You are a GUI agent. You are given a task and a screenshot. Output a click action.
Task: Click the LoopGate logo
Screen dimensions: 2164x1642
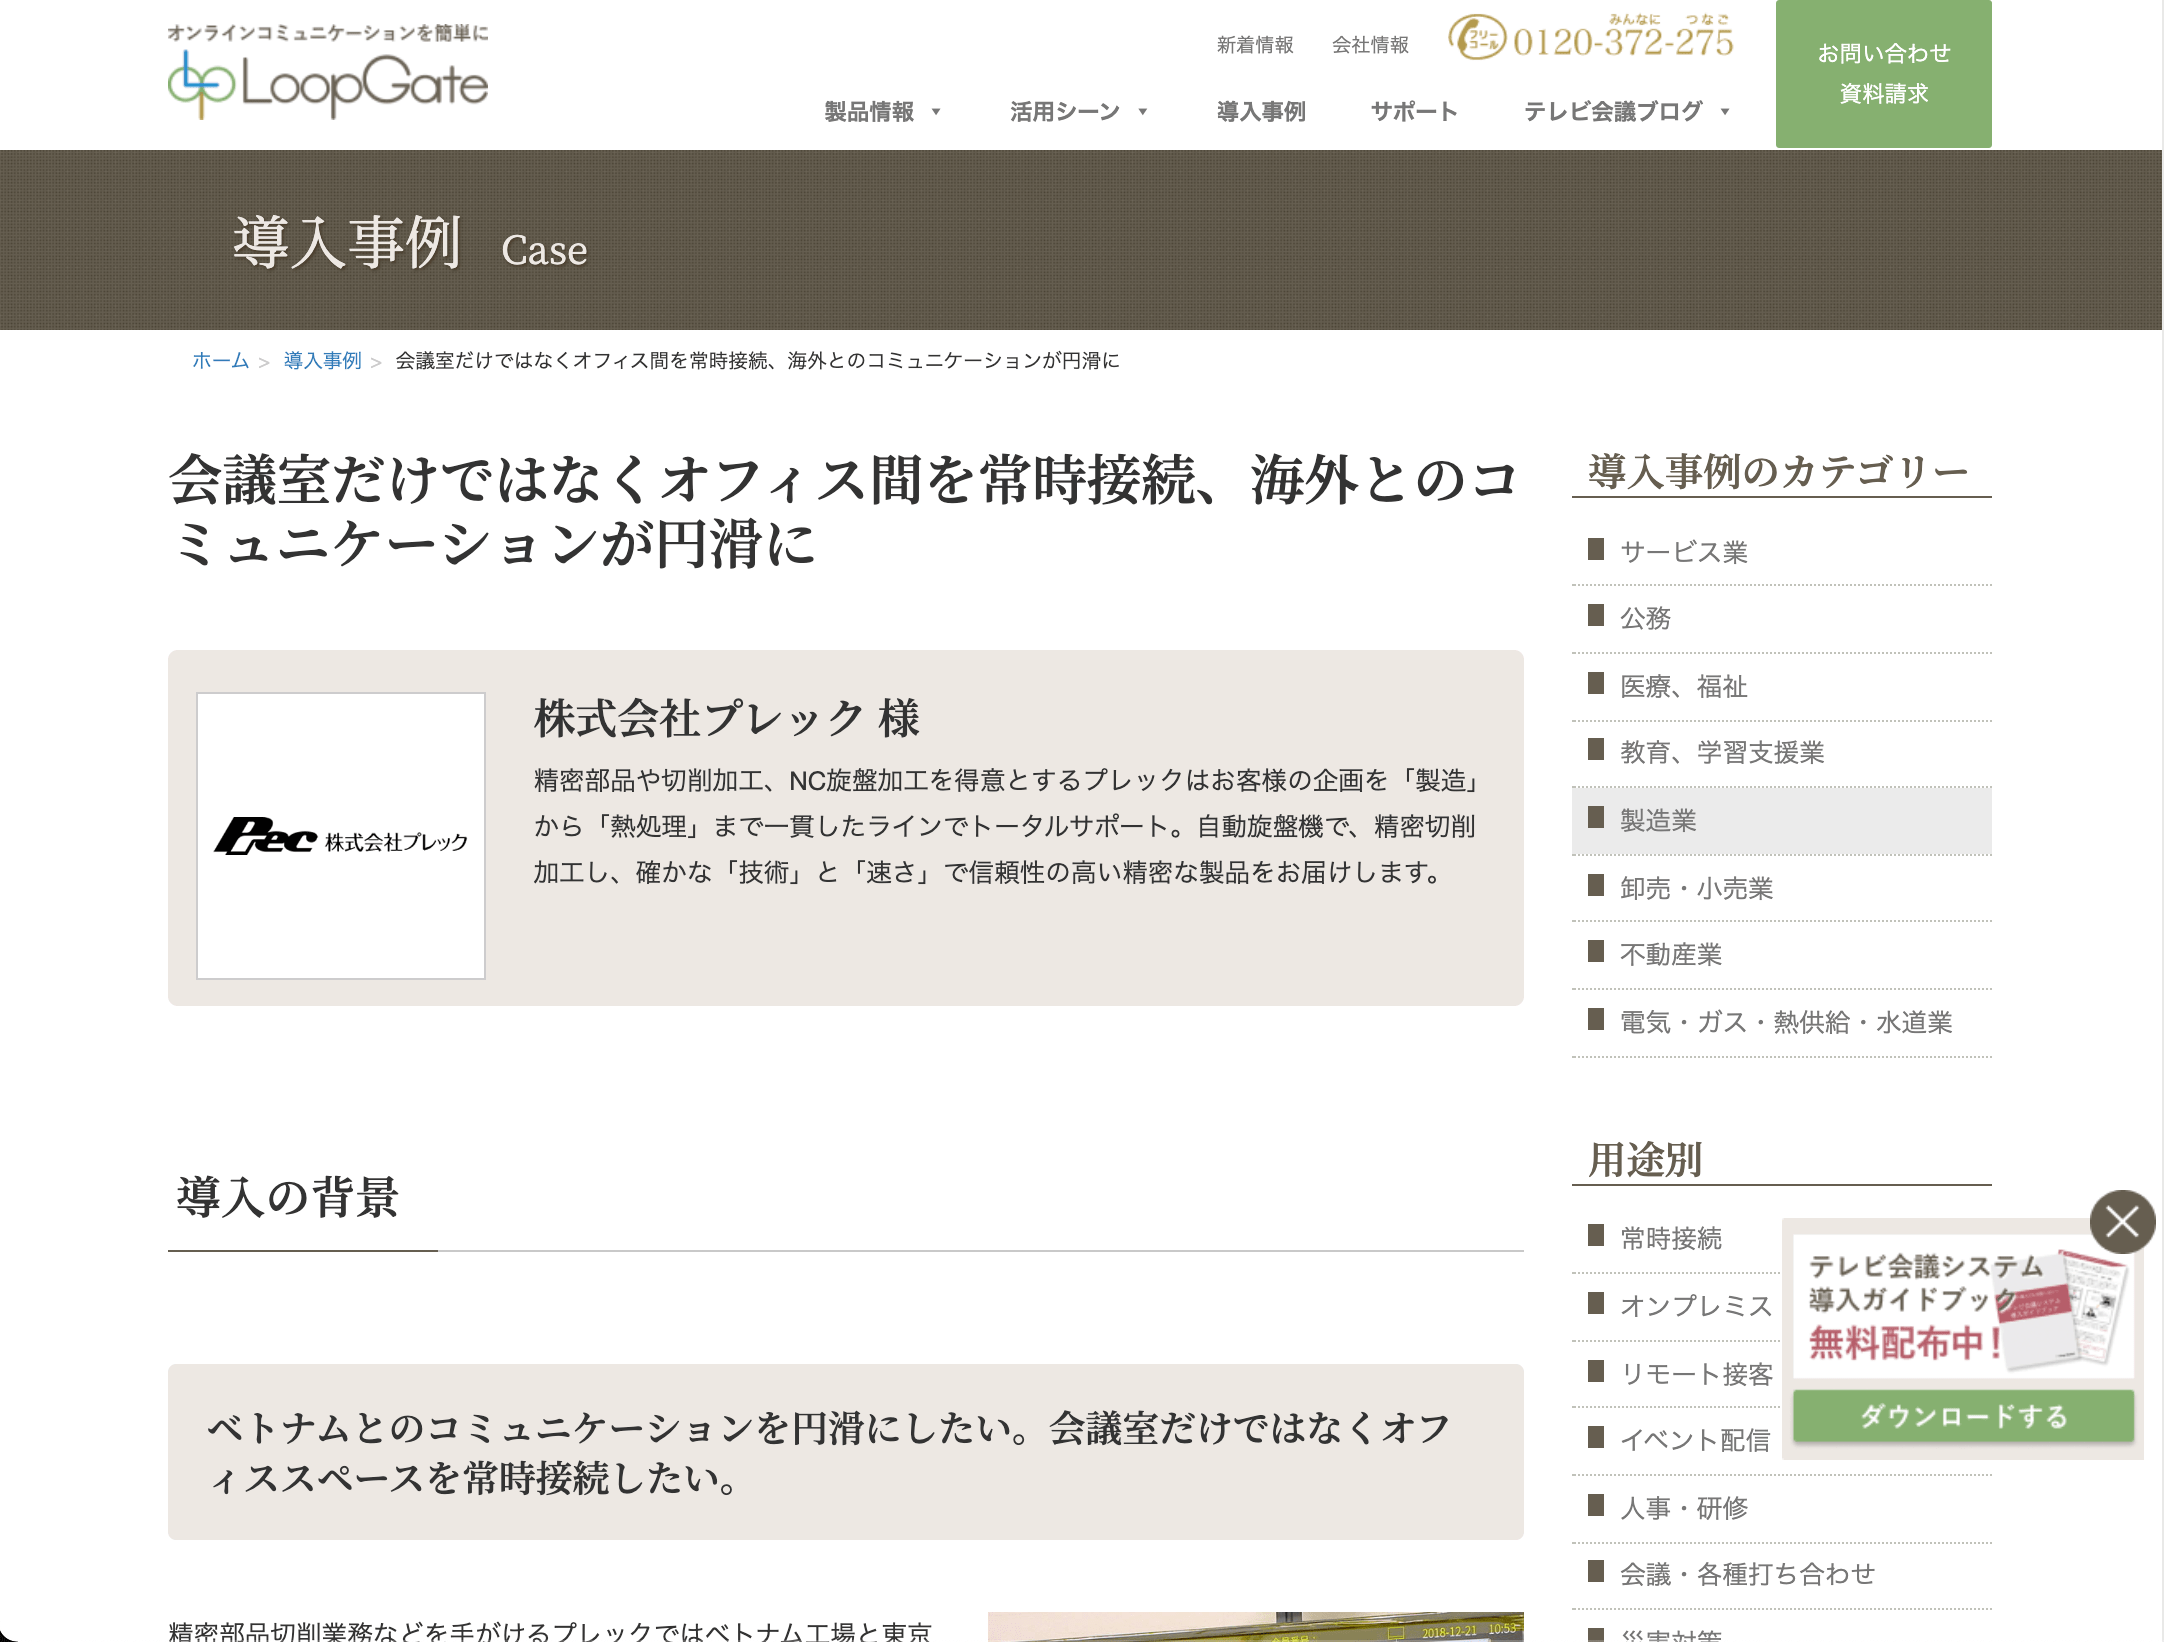coord(328,73)
